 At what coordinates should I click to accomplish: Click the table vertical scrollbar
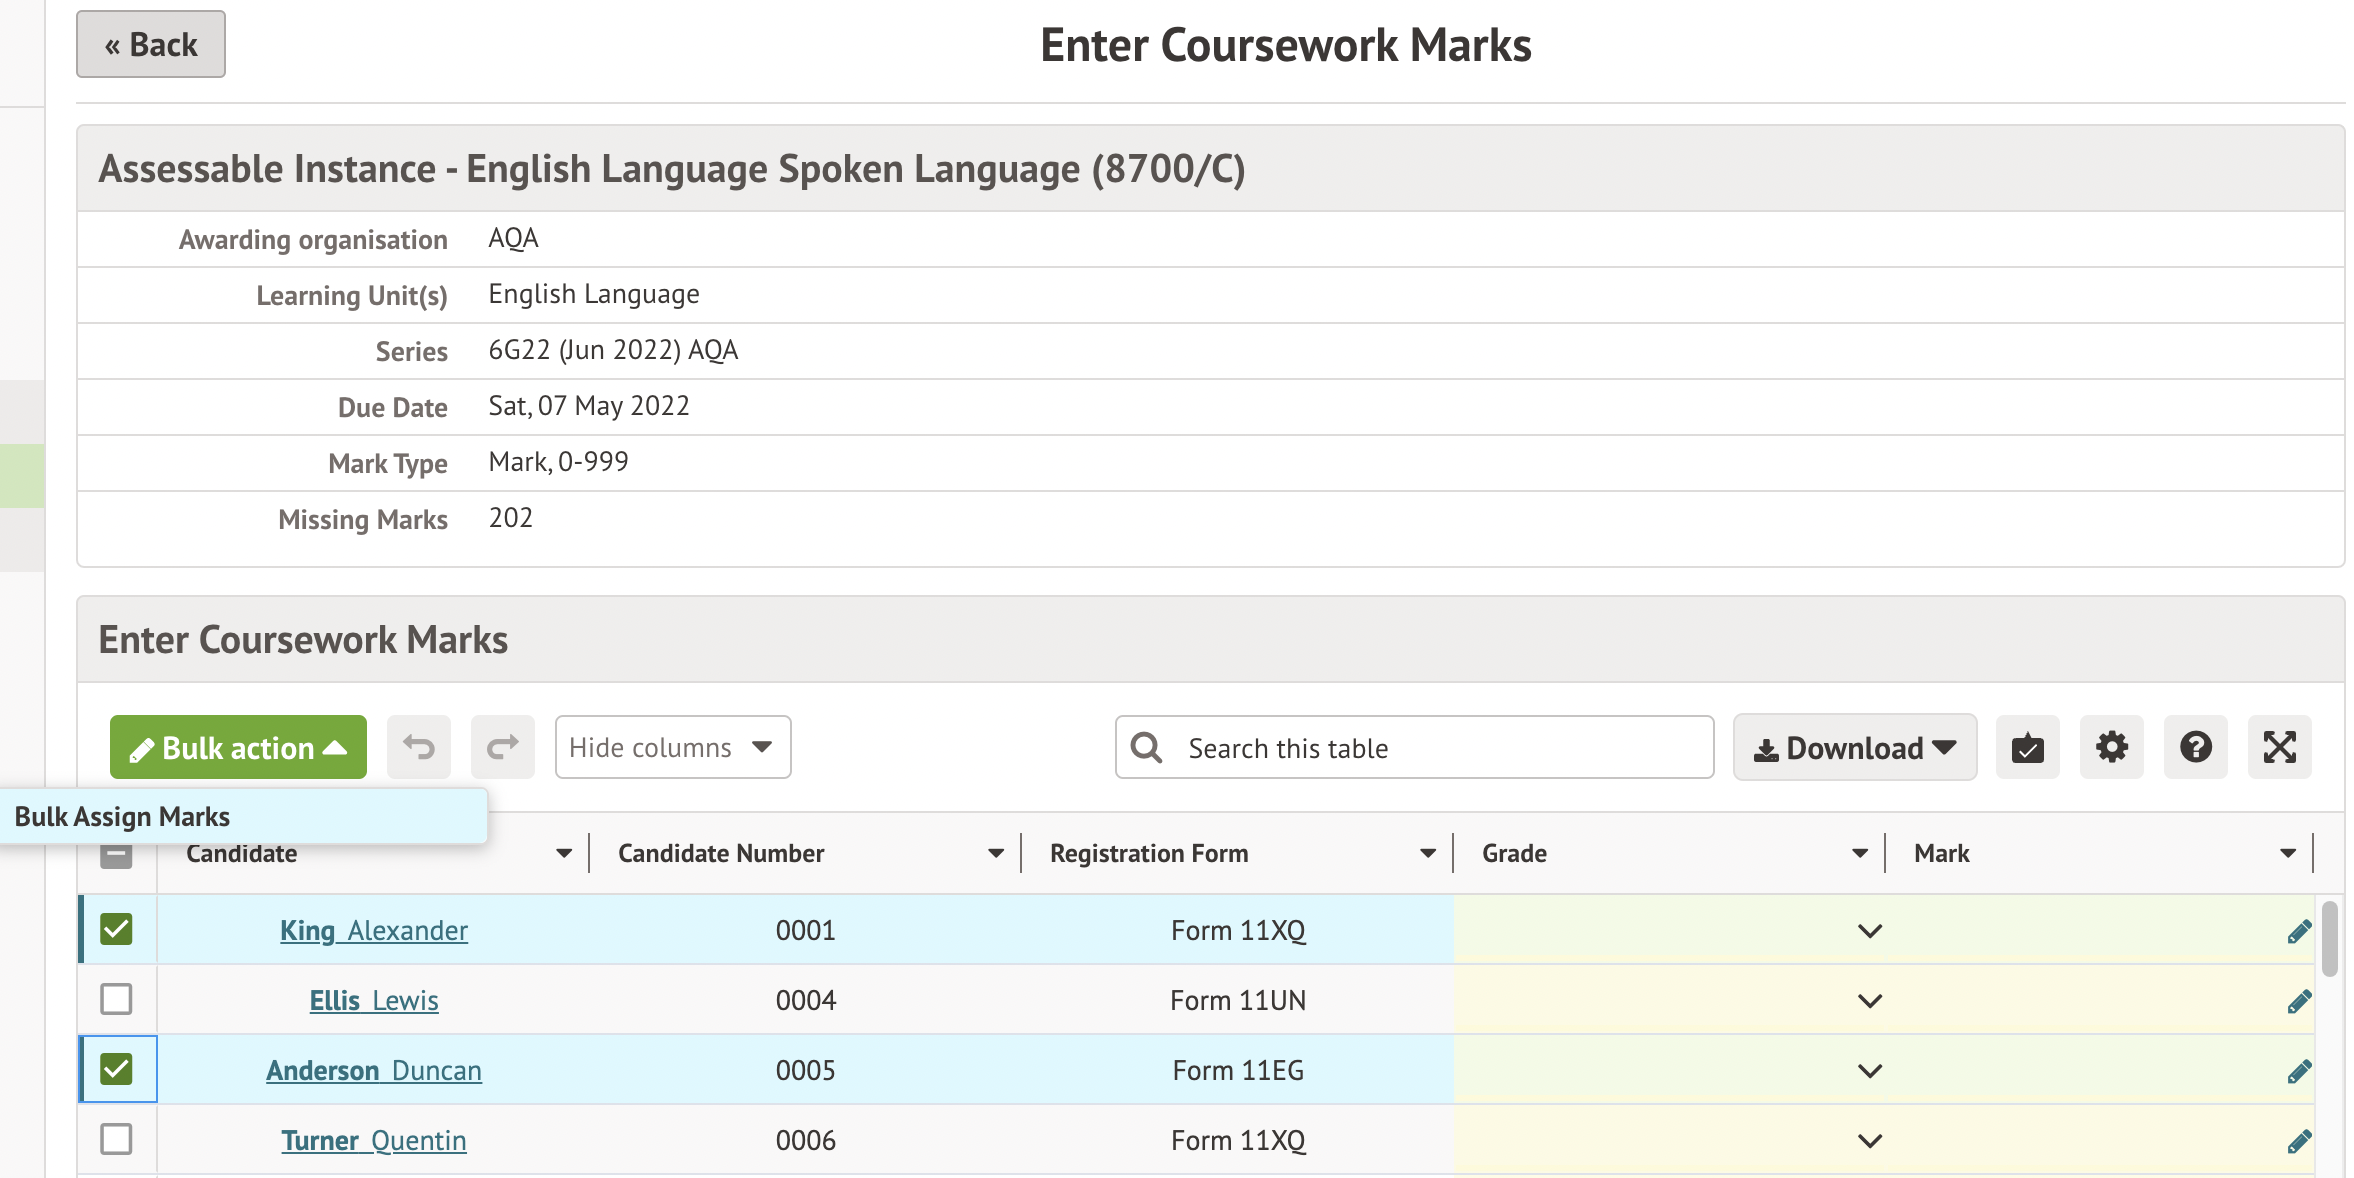tap(2329, 940)
